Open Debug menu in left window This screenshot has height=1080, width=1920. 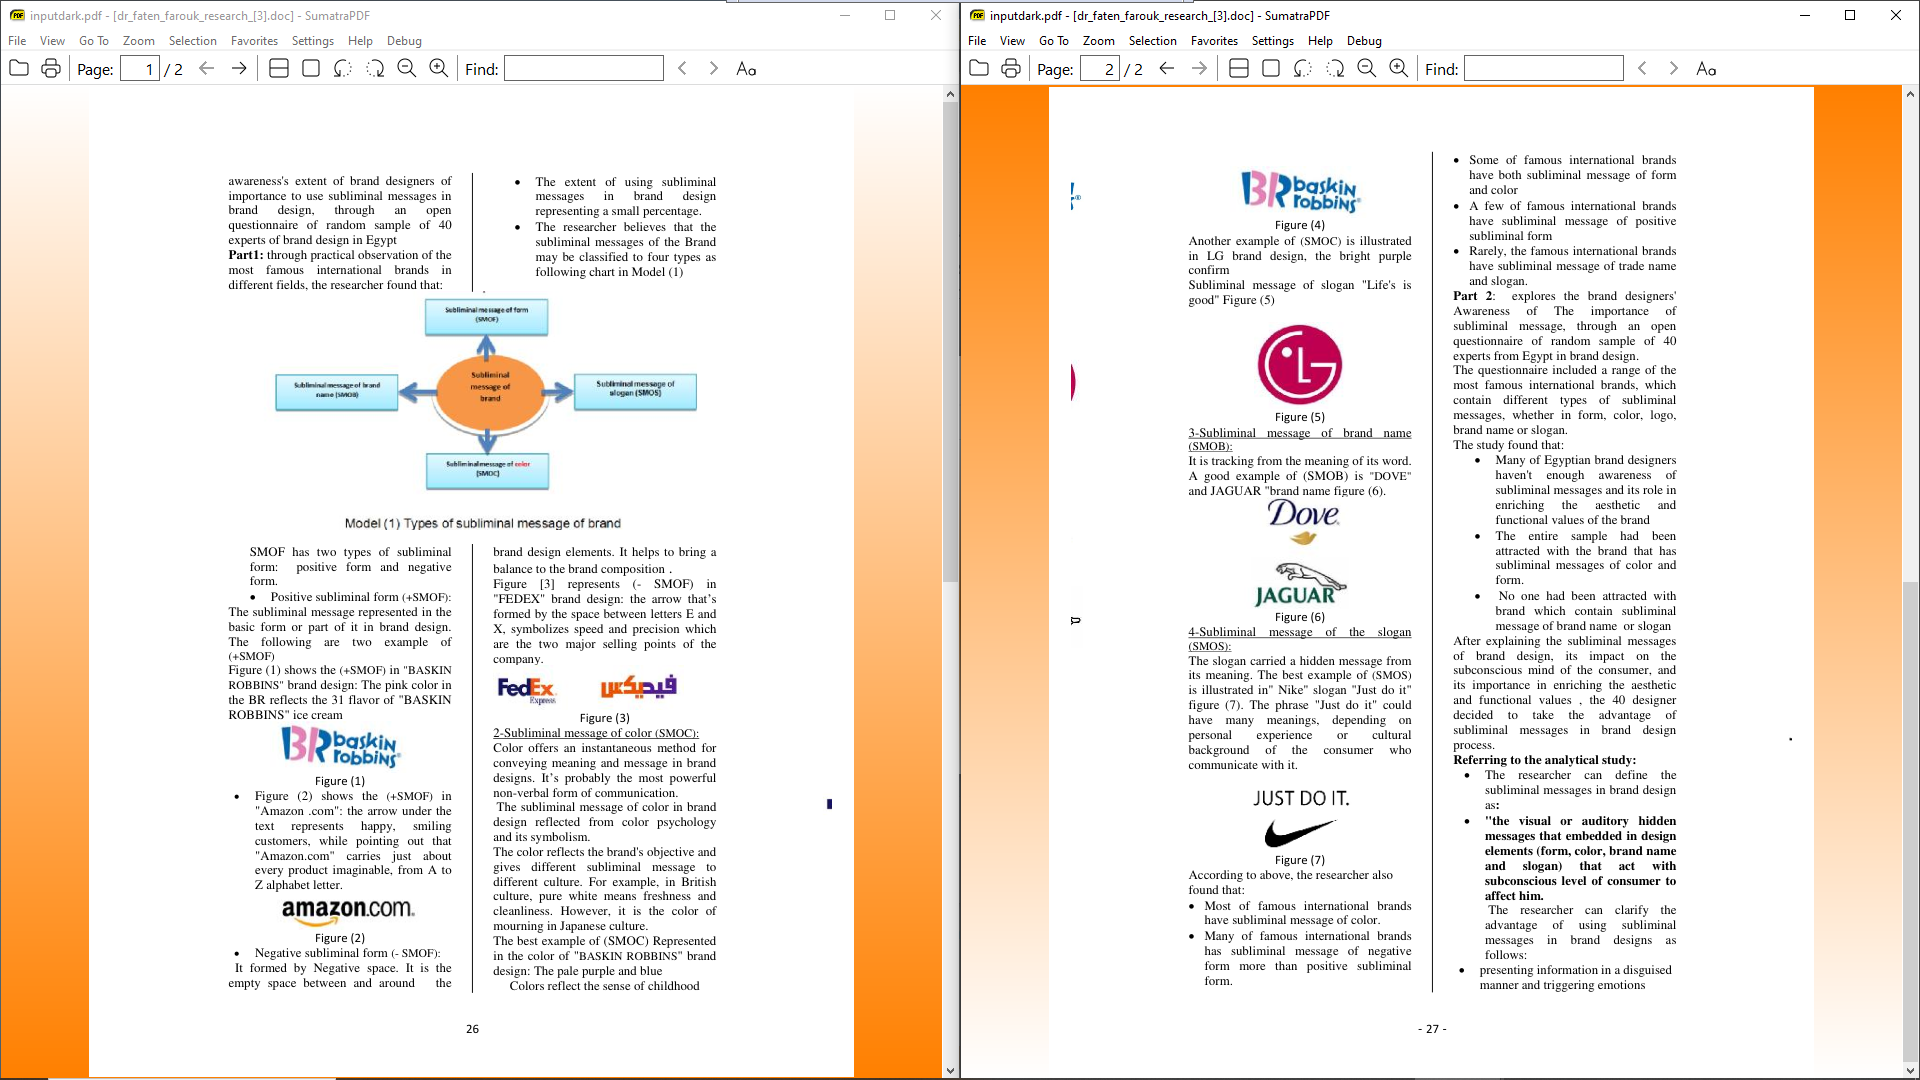tap(404, 41)
